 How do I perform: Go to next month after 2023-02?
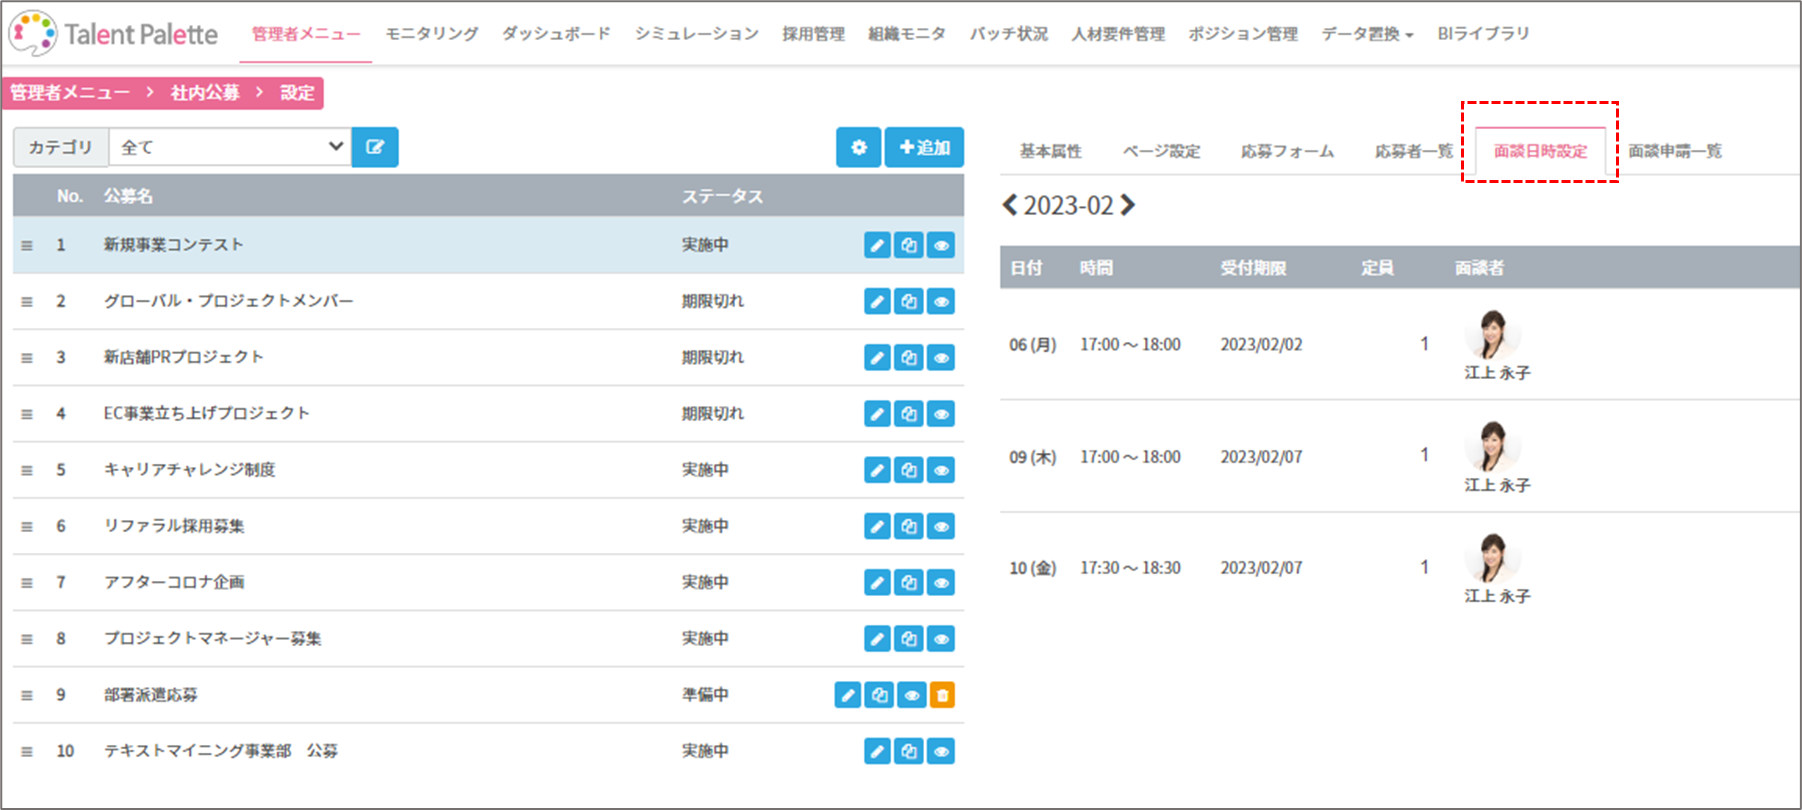tap(1129, 205)
